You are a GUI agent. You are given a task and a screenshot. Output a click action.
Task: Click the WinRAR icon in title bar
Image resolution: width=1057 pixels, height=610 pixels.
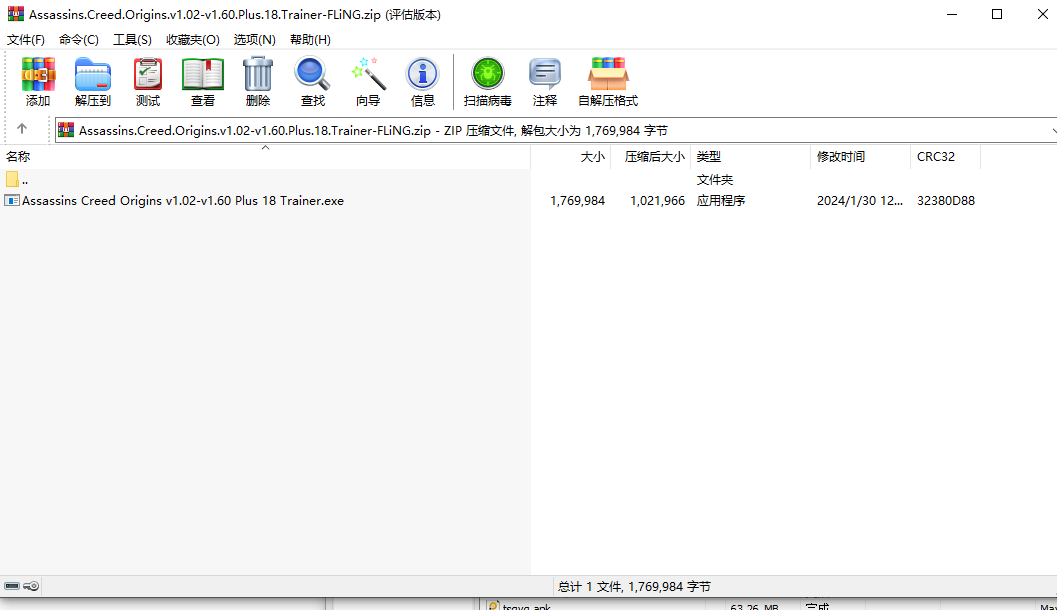coord(16,14)
